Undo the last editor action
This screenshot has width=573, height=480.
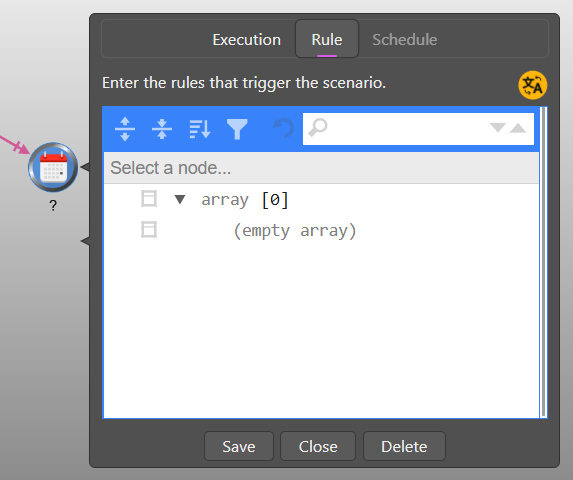pos(284,128)
